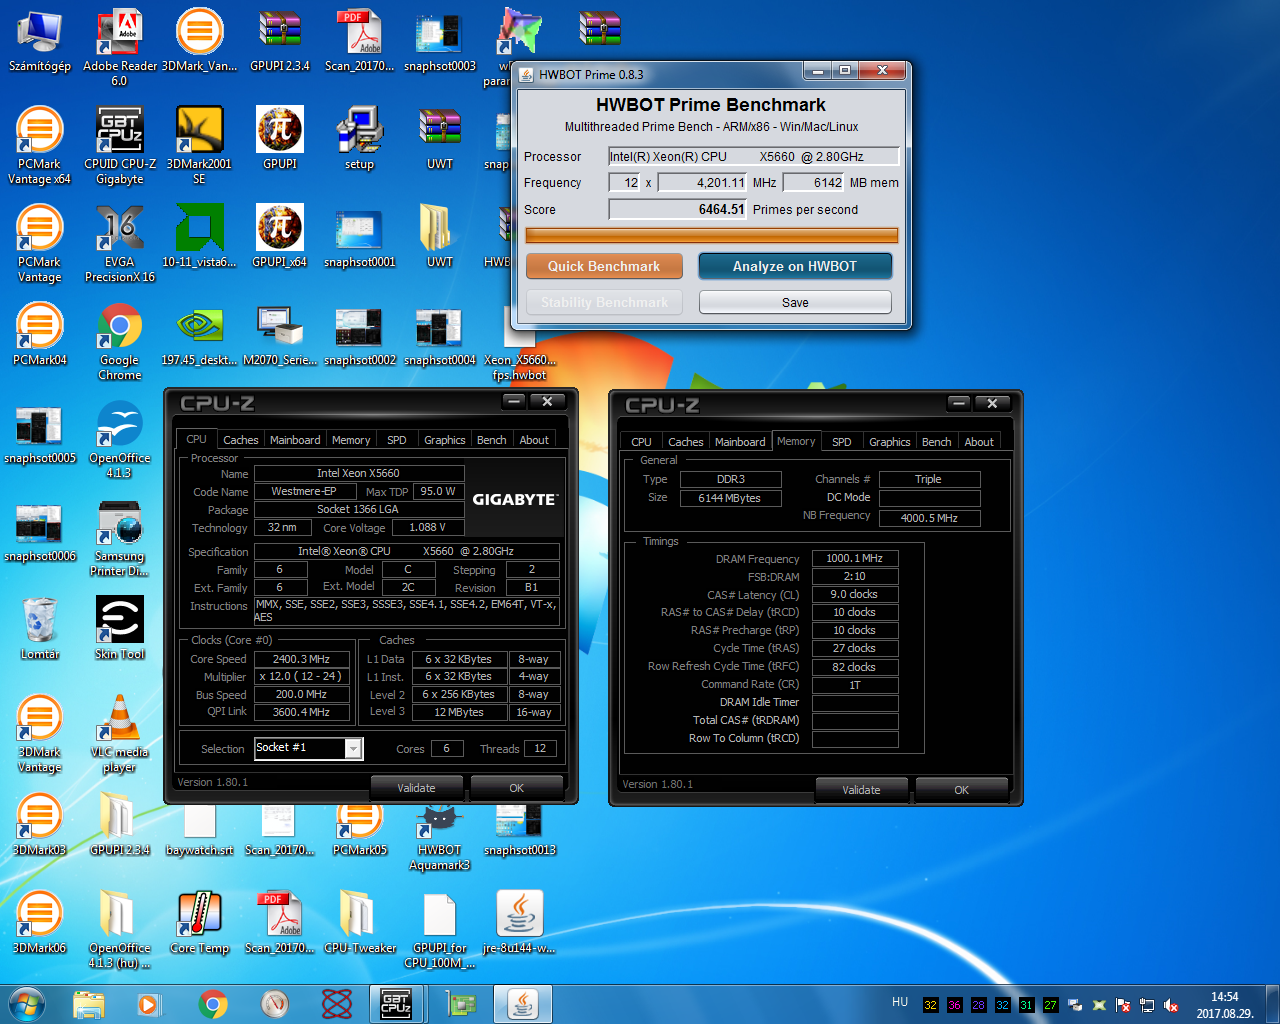The image size is (1280, 1024).
Task: Start the Quick Benchmark in HWBOT Prime
Action: (x=604, y=266)
